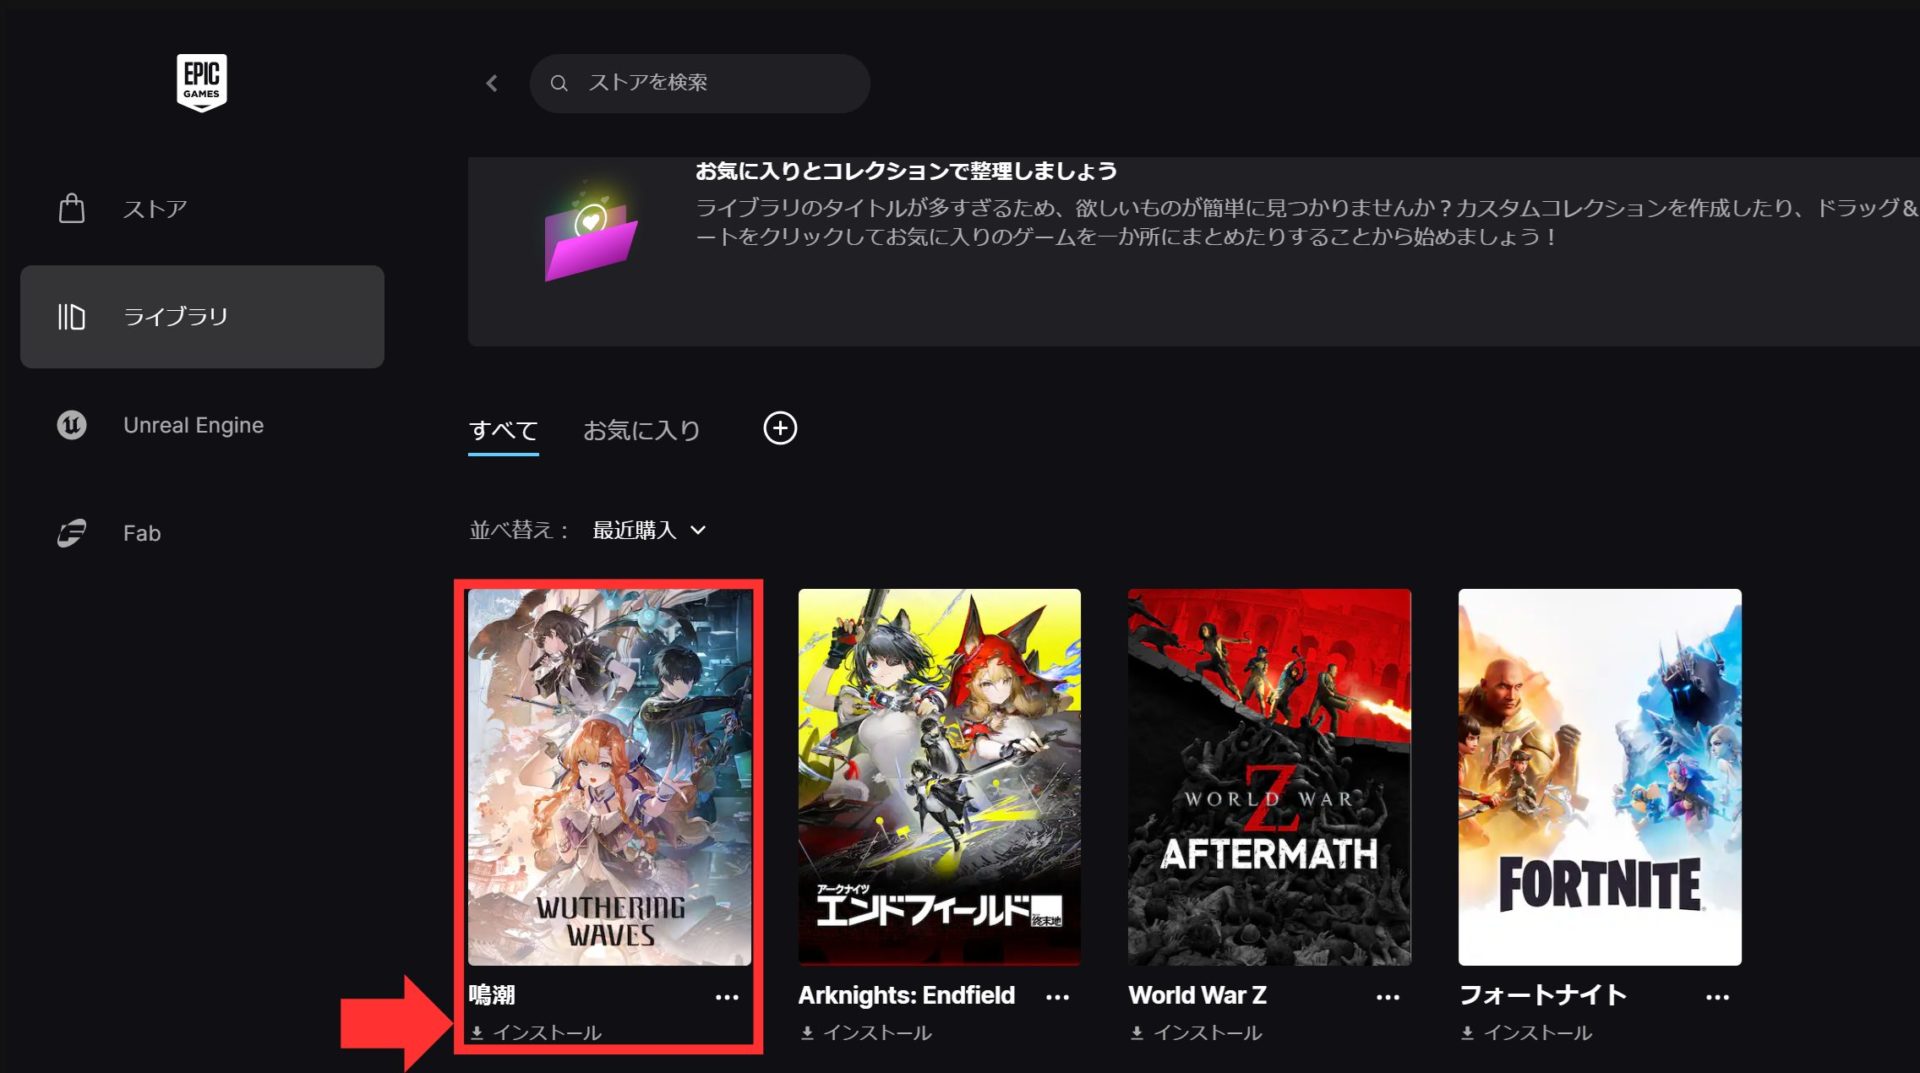The image size is (1920, 1073).
Task: Open the options menu for 鳴潮
Action: [x=727, y=996]
